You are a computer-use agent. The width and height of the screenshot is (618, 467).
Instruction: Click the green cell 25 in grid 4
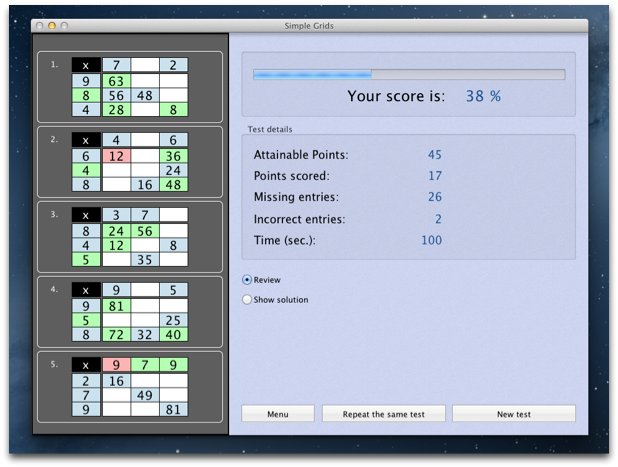tap(173, 320)
